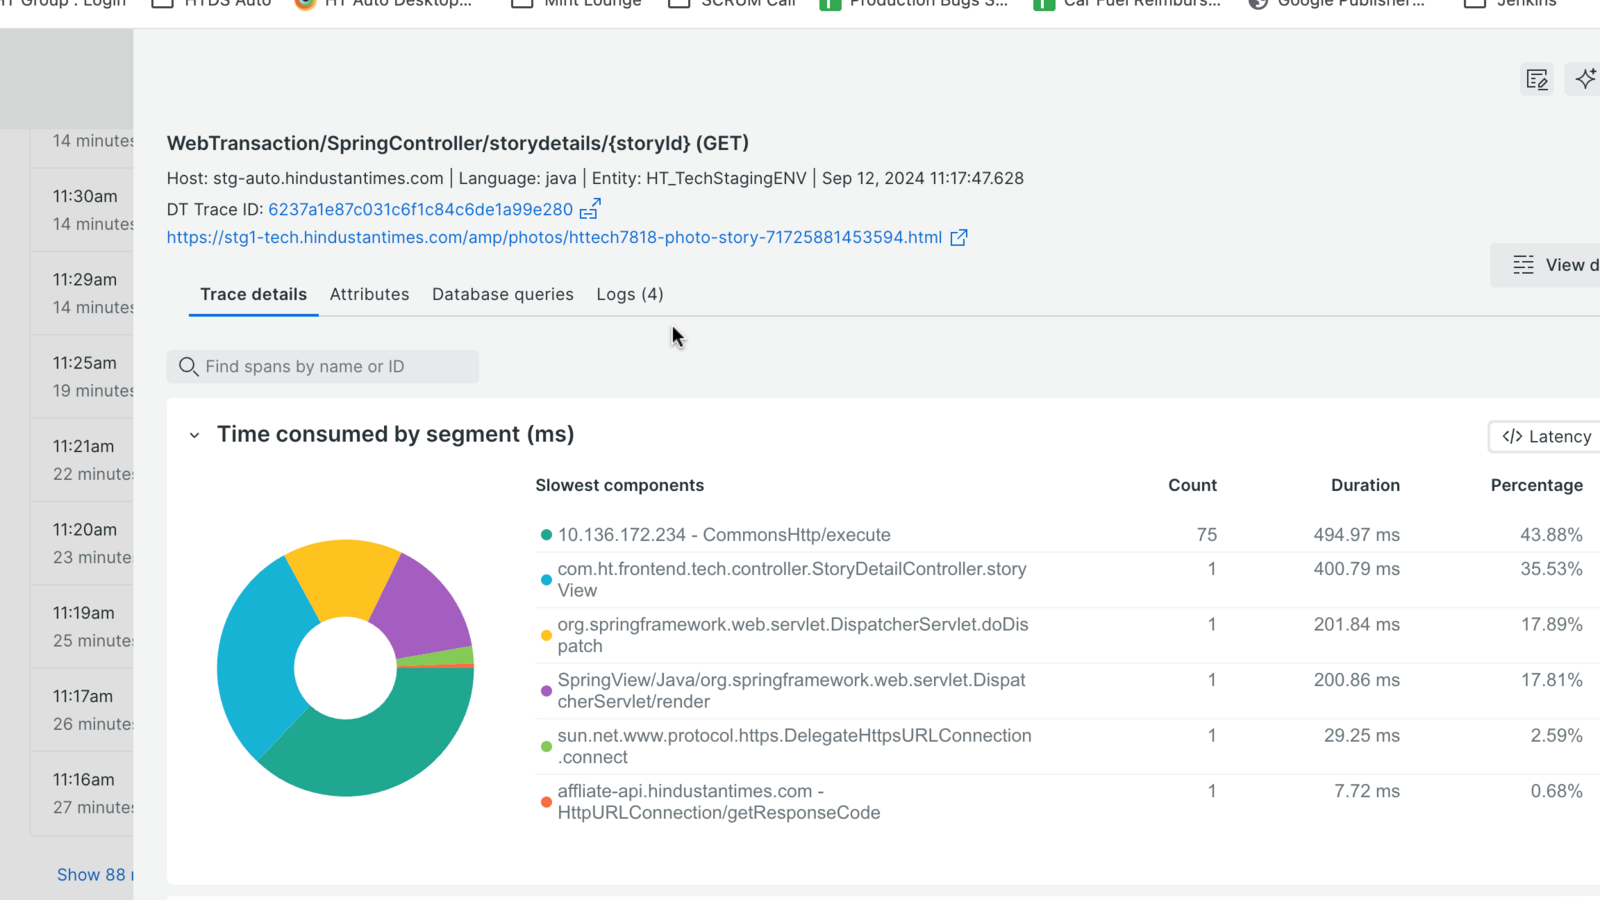
Task: Click the notes edit icon at top right
Action: pyautogui.click(x=1536, y=79)
